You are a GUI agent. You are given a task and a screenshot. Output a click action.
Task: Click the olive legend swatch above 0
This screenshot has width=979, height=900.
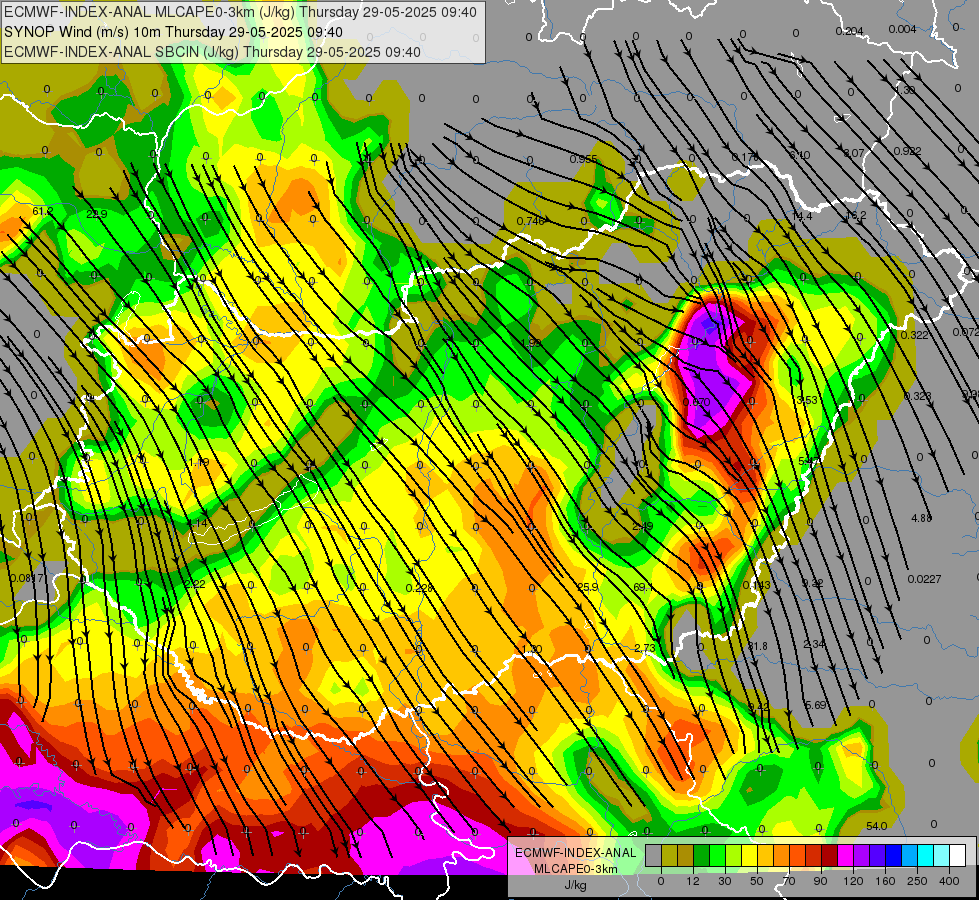click(x=669, y=856)
